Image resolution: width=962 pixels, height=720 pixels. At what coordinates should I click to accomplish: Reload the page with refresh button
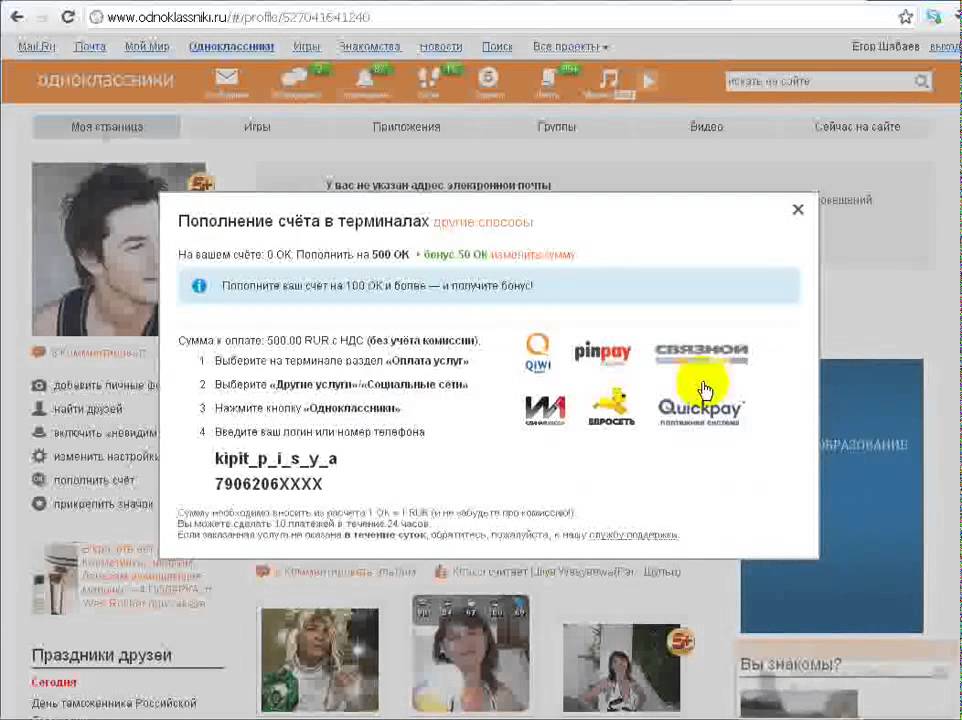pyautogui.click(x=67, y=17)
